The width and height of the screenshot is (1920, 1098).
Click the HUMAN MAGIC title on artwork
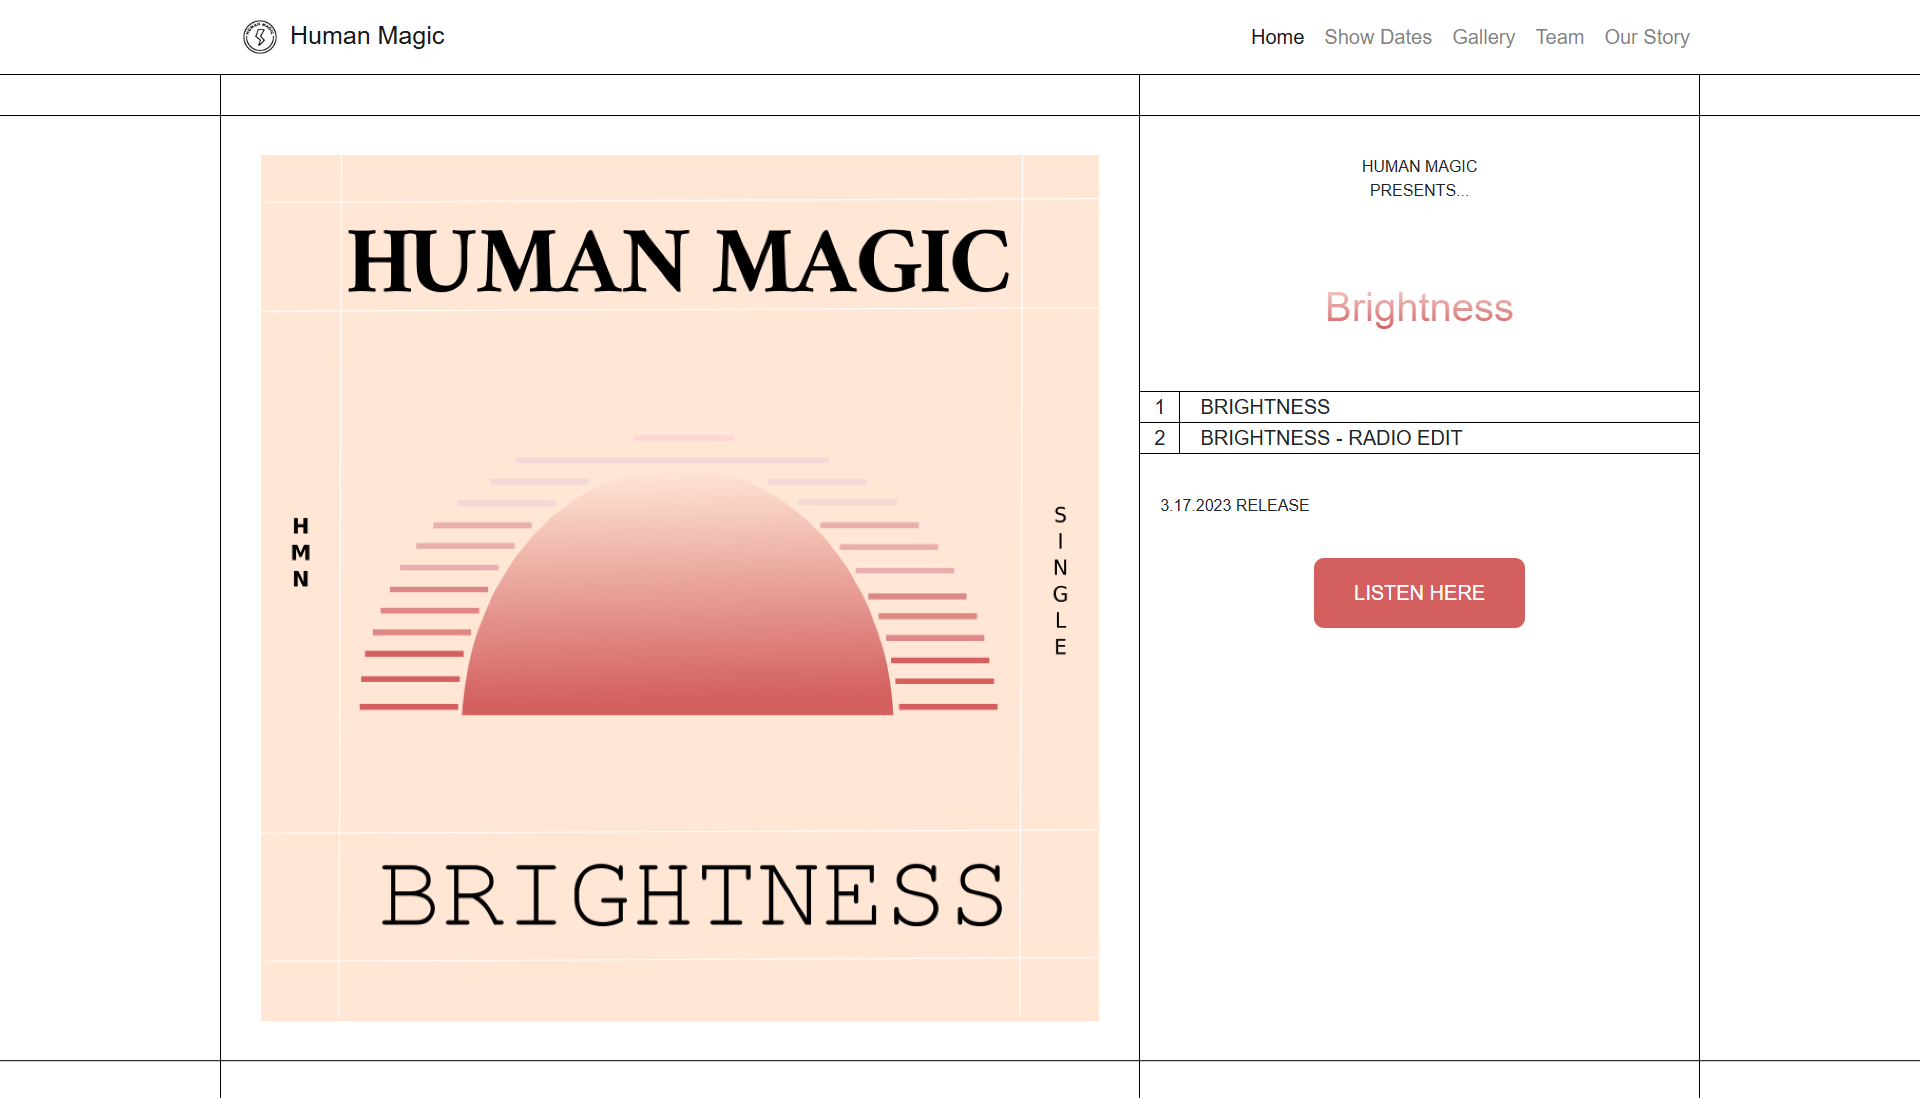click(x=679, y=261)
